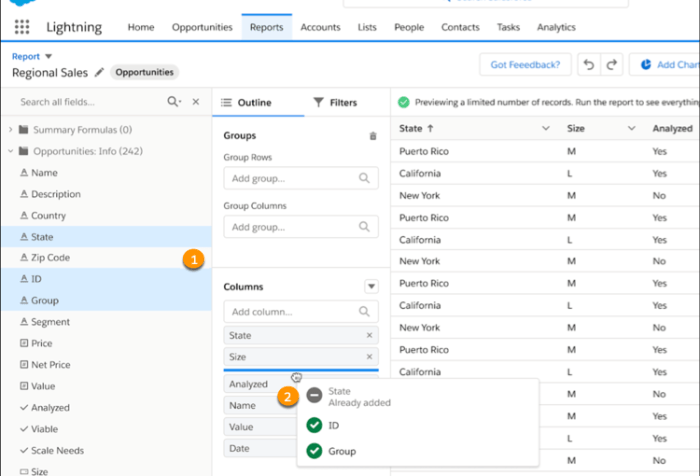Expand the Summary Formulas folder
700x476 pixels.
pyautogui.click(x=11, y=130)
